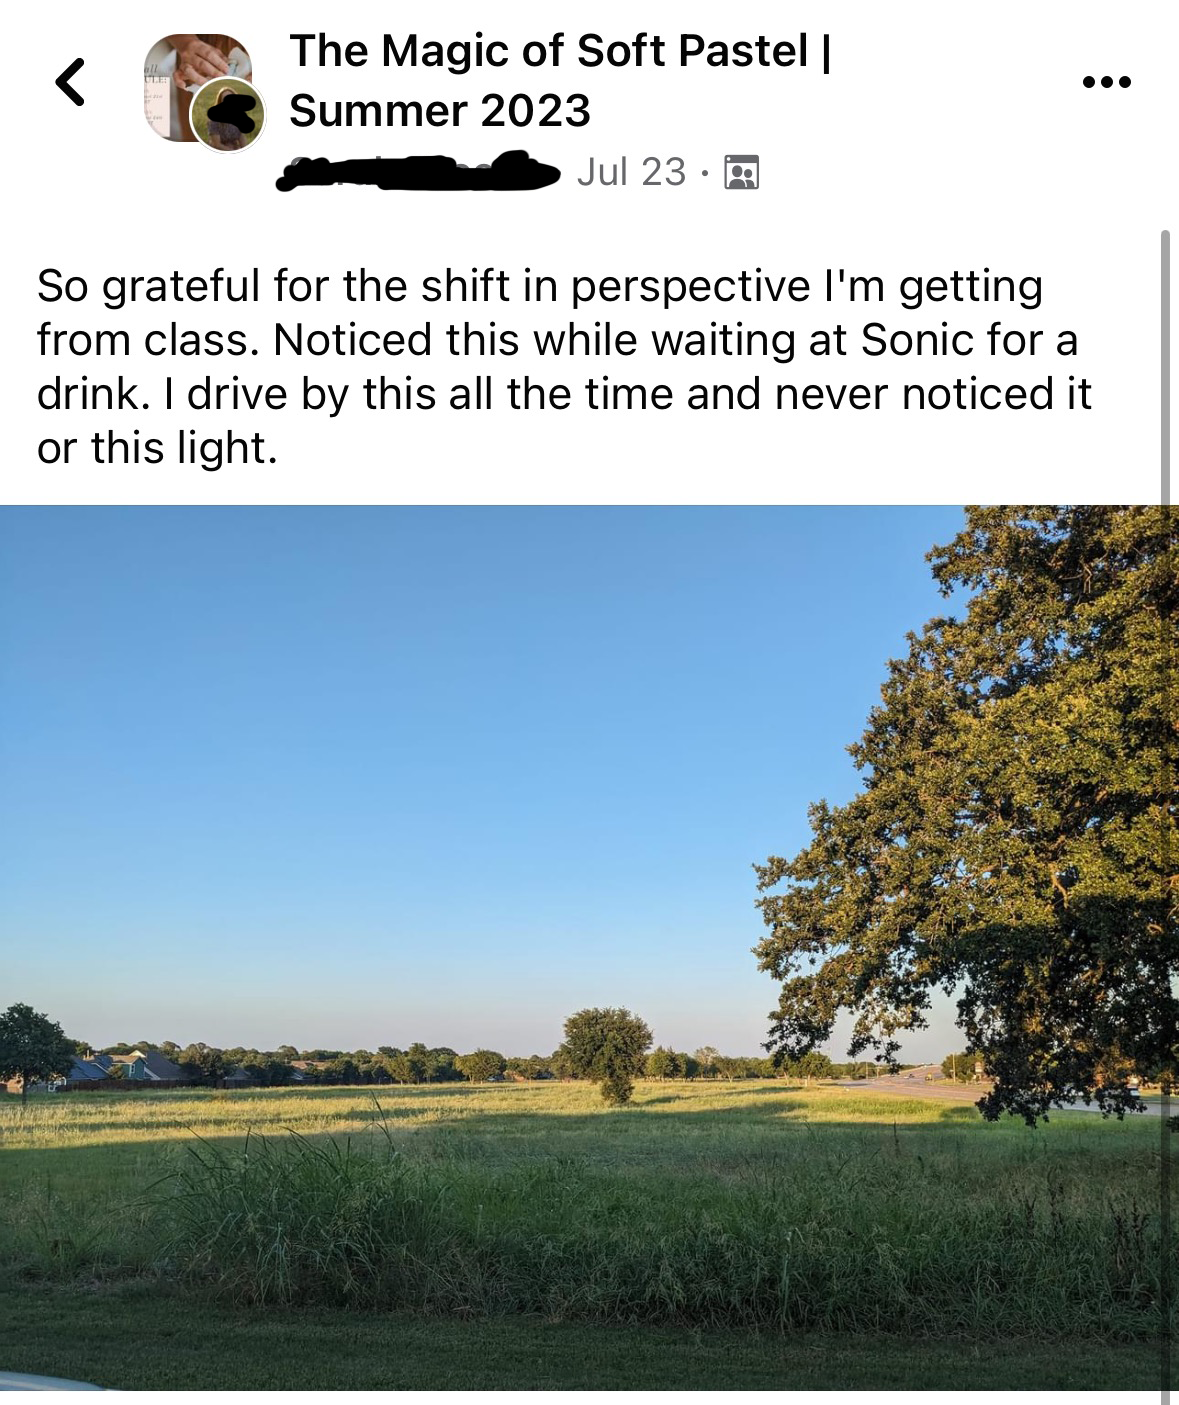Tap the small lone tree in field

(604, 1053)
